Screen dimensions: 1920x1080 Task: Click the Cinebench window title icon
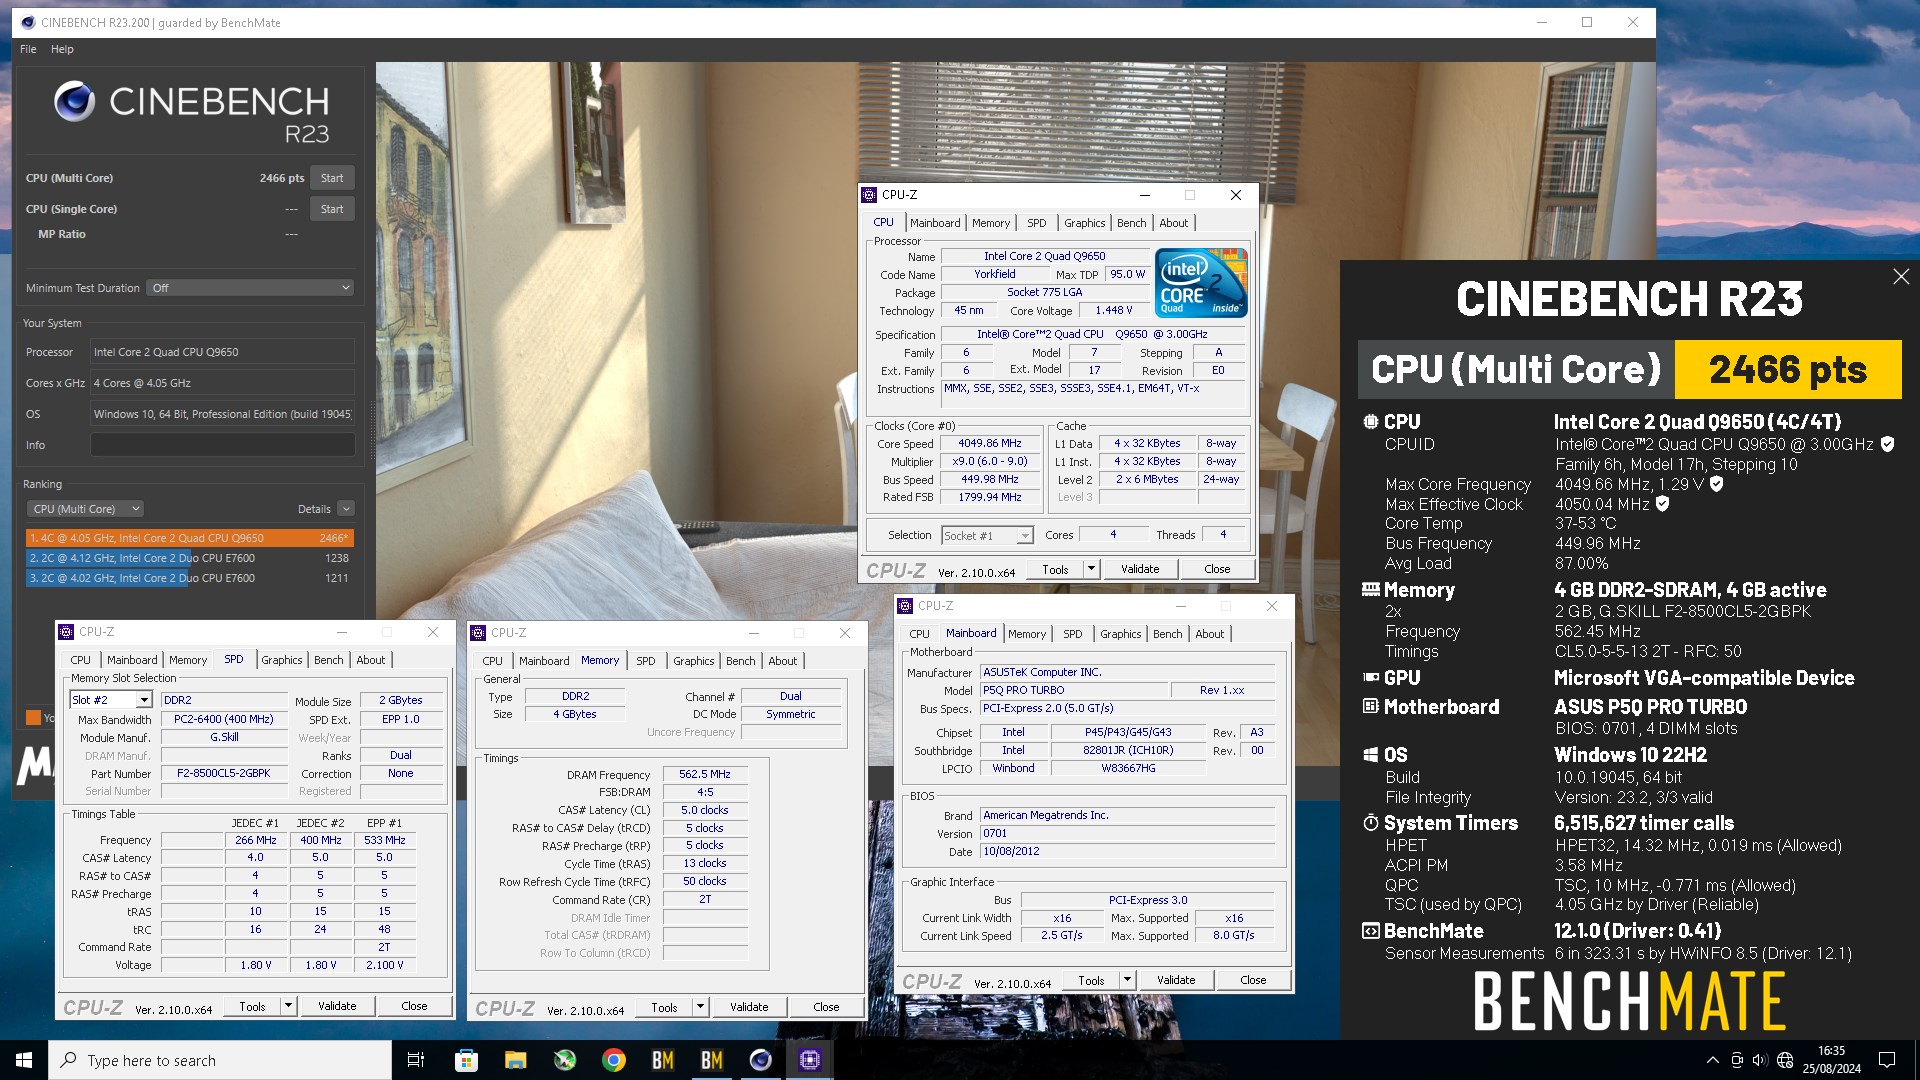pyautogui.click(x=28, y=22)
